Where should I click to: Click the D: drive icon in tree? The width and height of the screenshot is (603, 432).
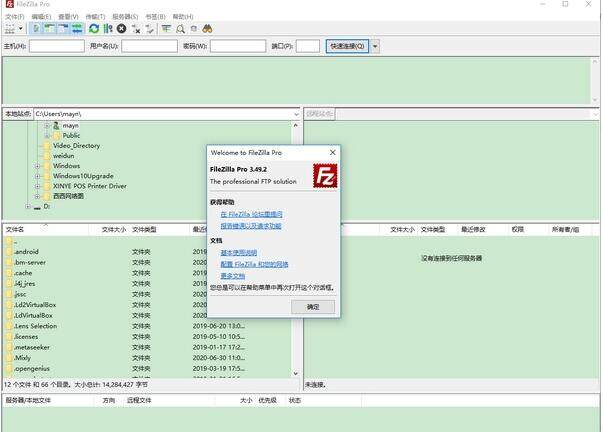(x=37, y=207)
